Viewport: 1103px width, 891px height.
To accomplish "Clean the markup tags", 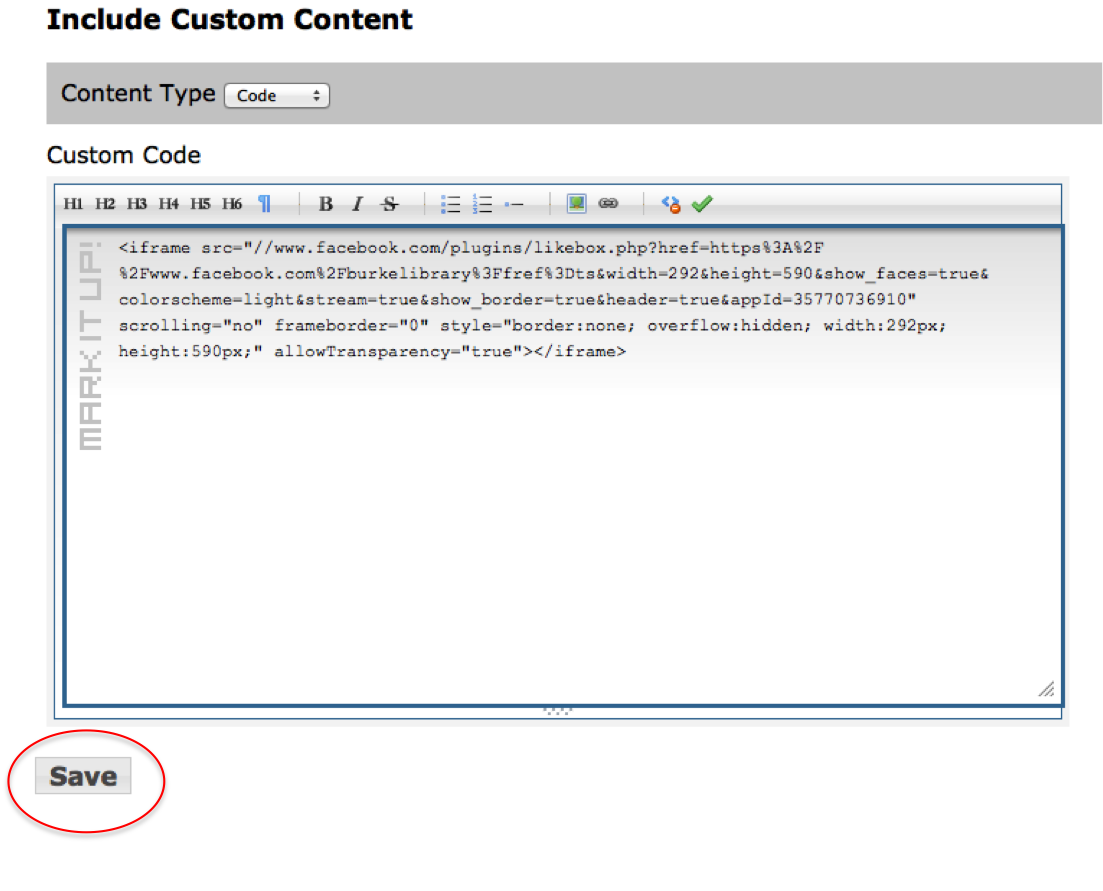I will pyautogui.click(x=671, y=204).
